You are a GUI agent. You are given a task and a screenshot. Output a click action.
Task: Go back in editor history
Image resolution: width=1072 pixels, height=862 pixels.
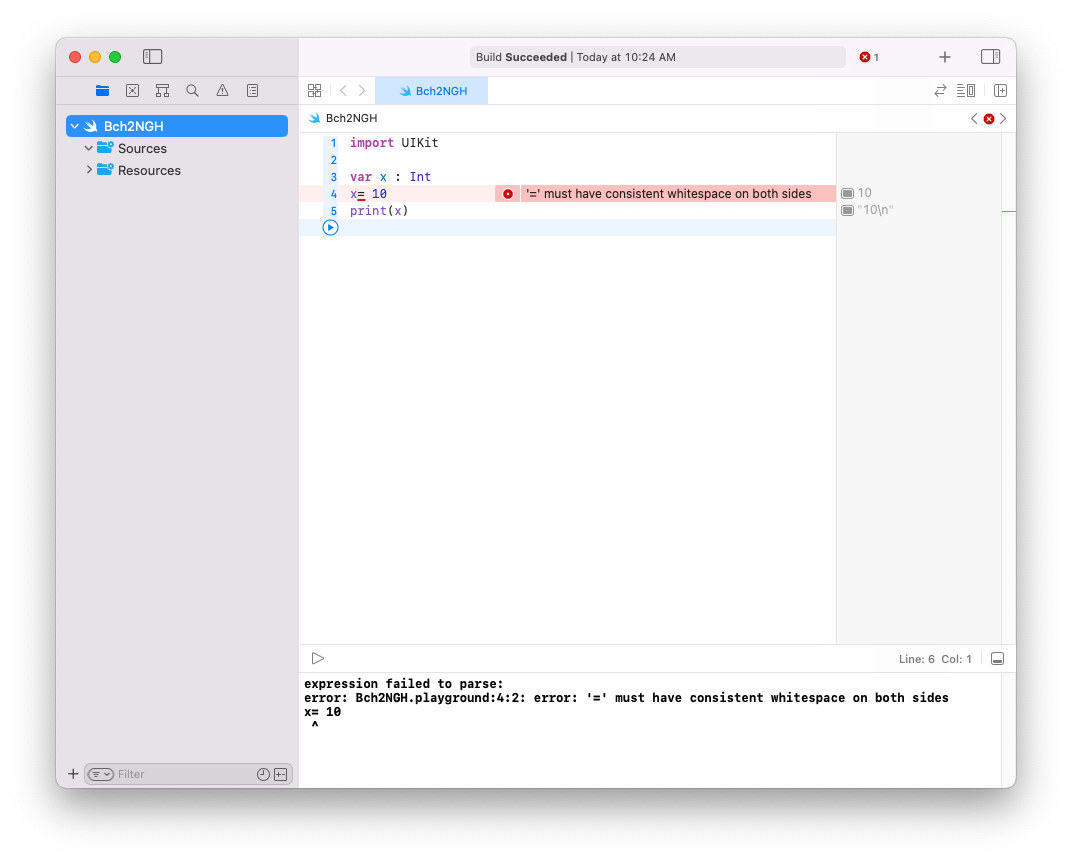coord(343,90)
